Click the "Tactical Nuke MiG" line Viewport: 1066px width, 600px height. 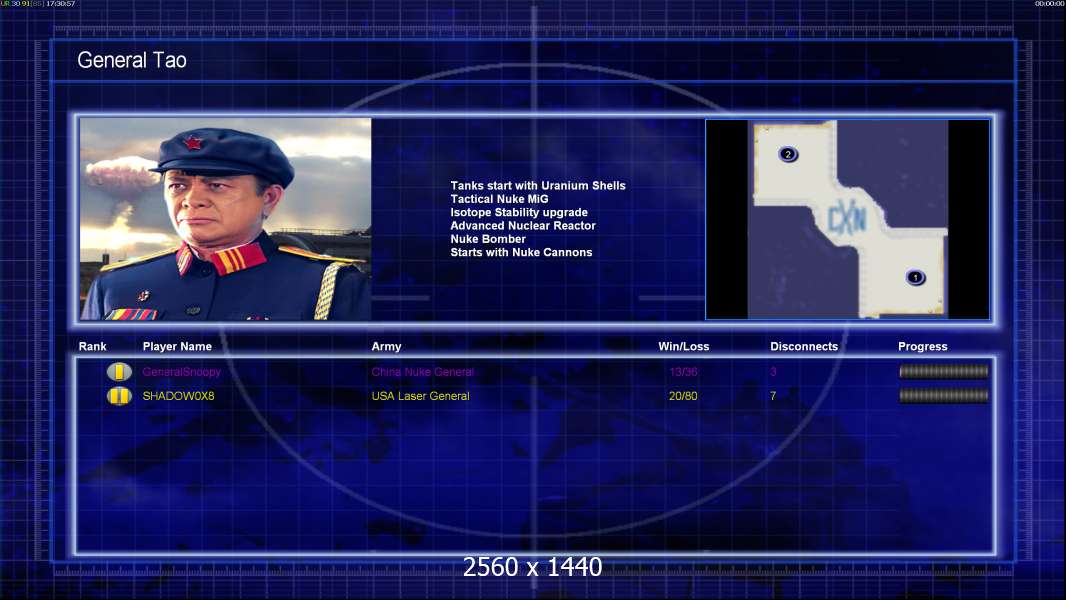tap(499, 199)
